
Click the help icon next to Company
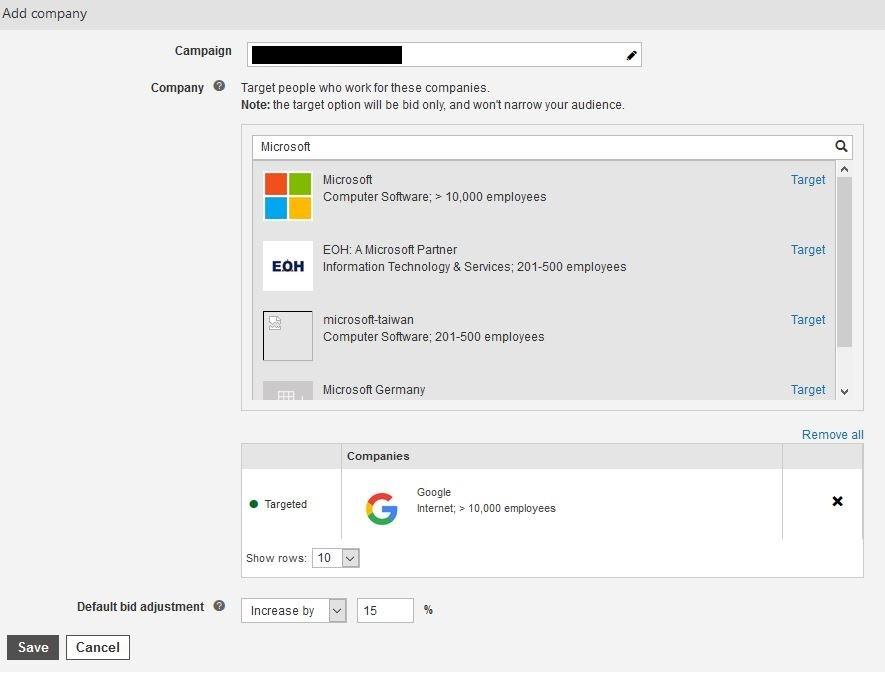point(220,86)
